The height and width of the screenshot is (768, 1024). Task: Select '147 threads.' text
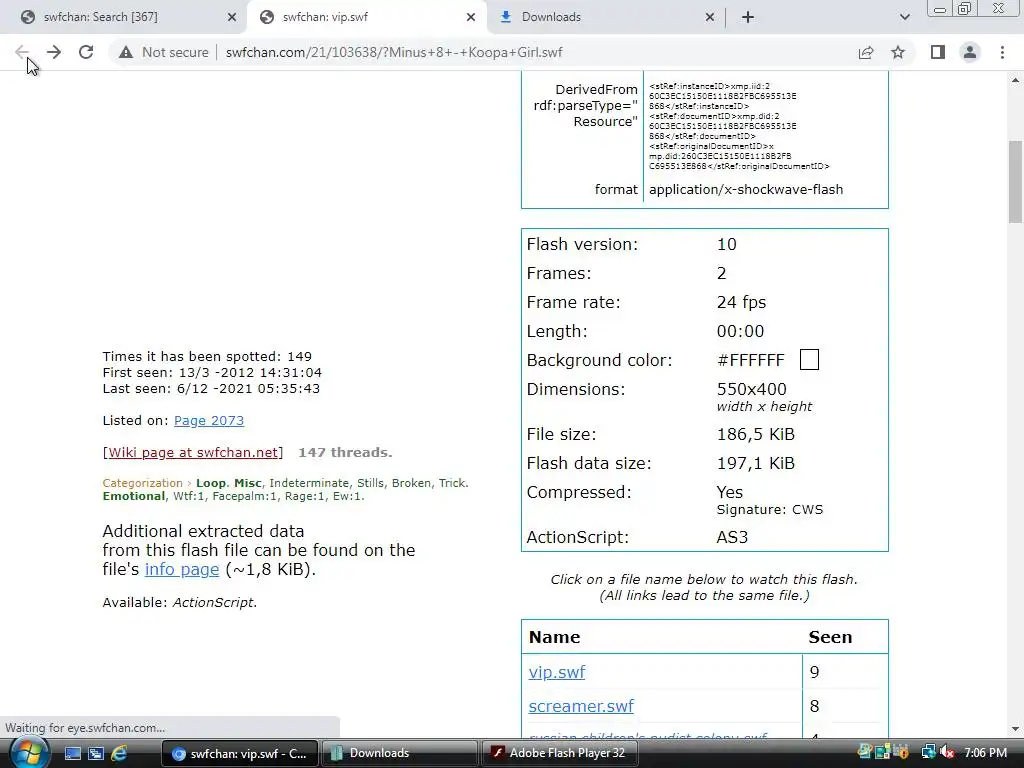point(345,453)
